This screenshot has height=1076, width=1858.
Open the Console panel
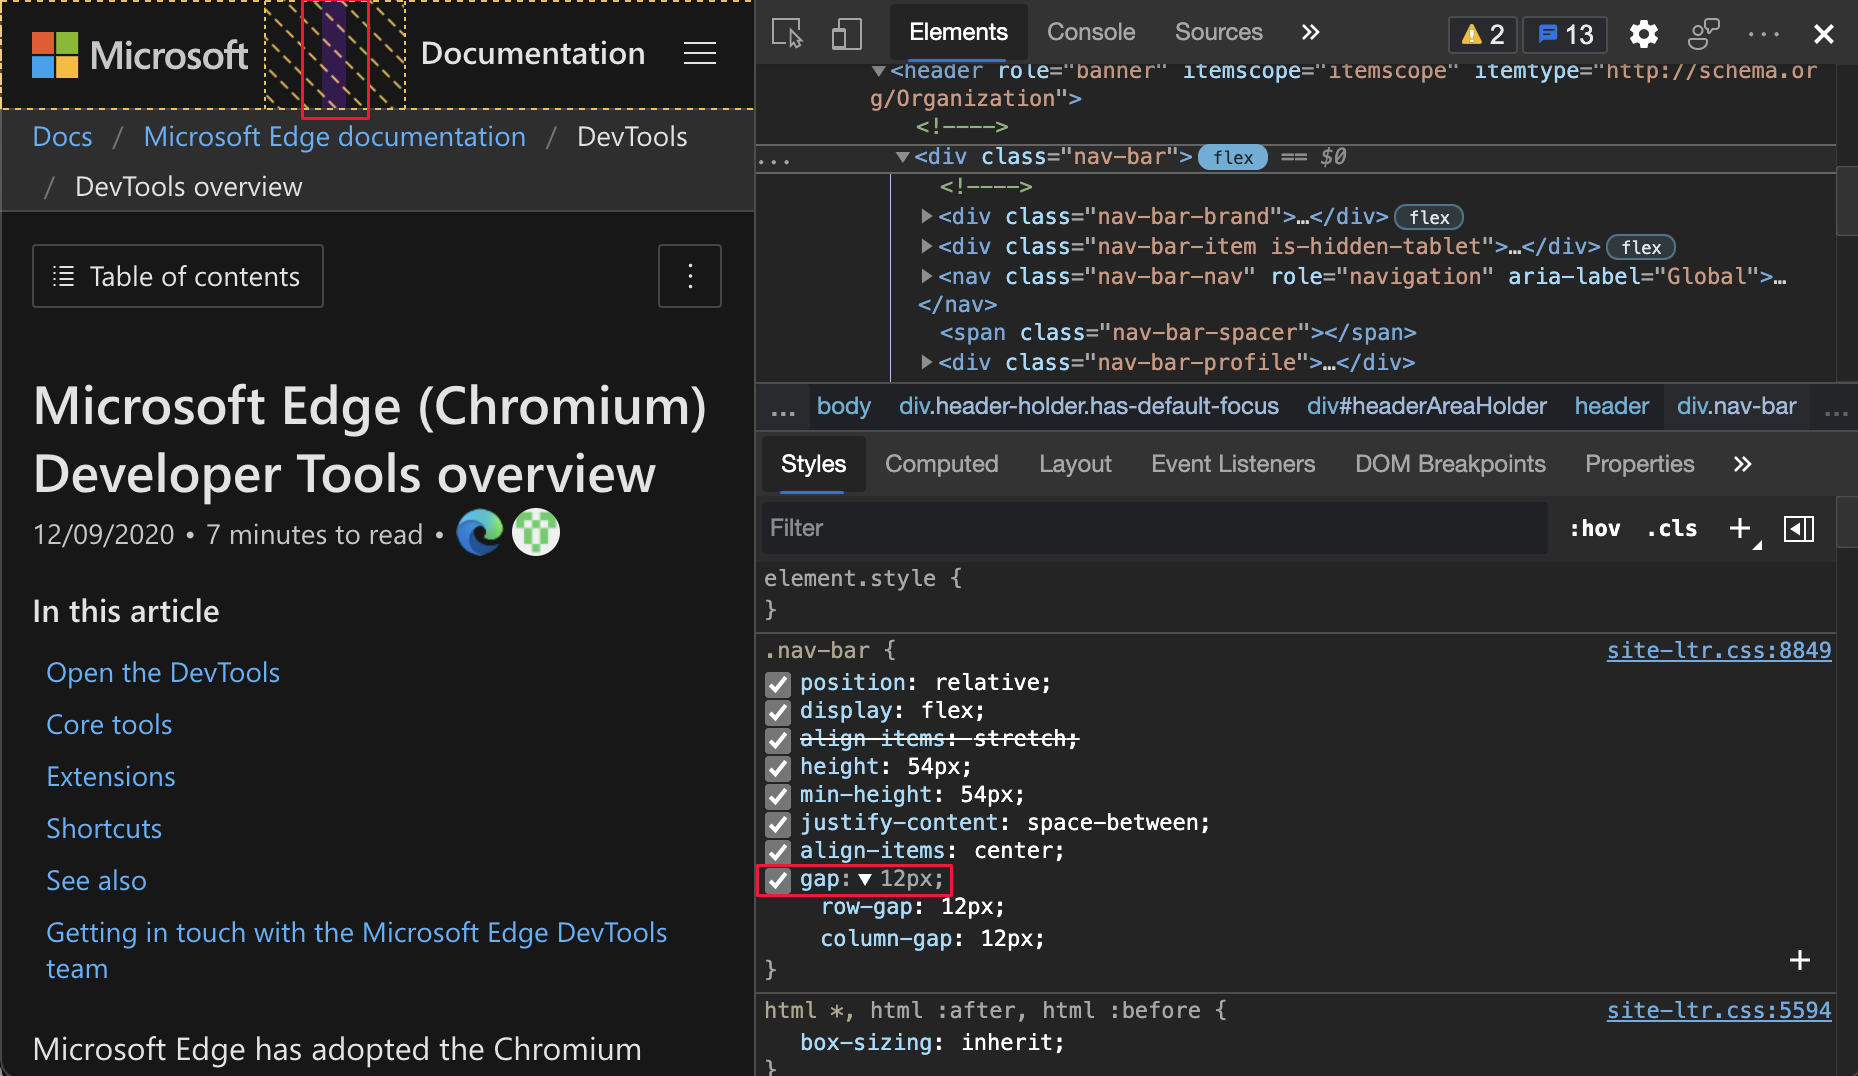1090,32
